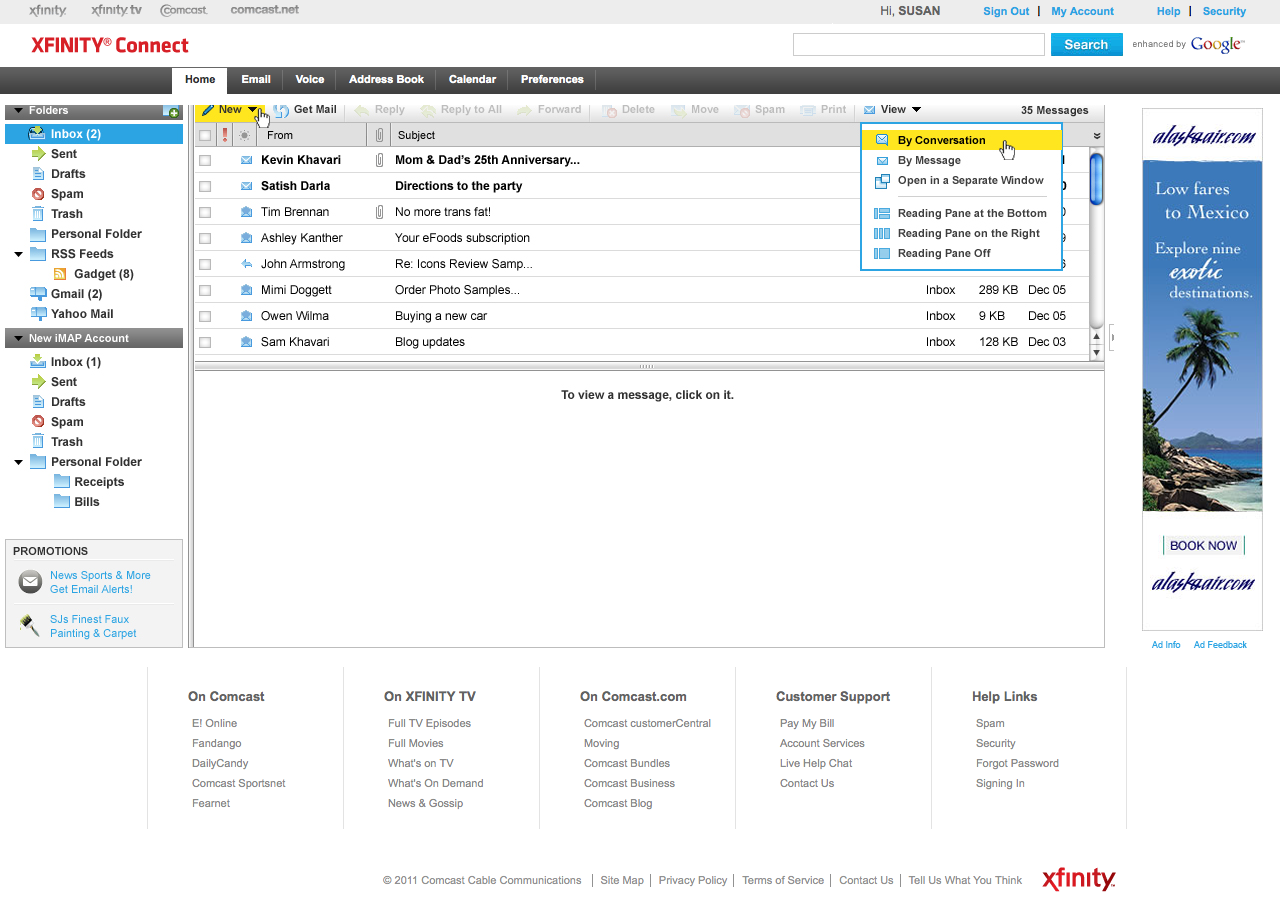Click the replied arrow icon for John Armstrong
The width and height of the screenshot is (1280, 900).
click(x=246, y=264)
